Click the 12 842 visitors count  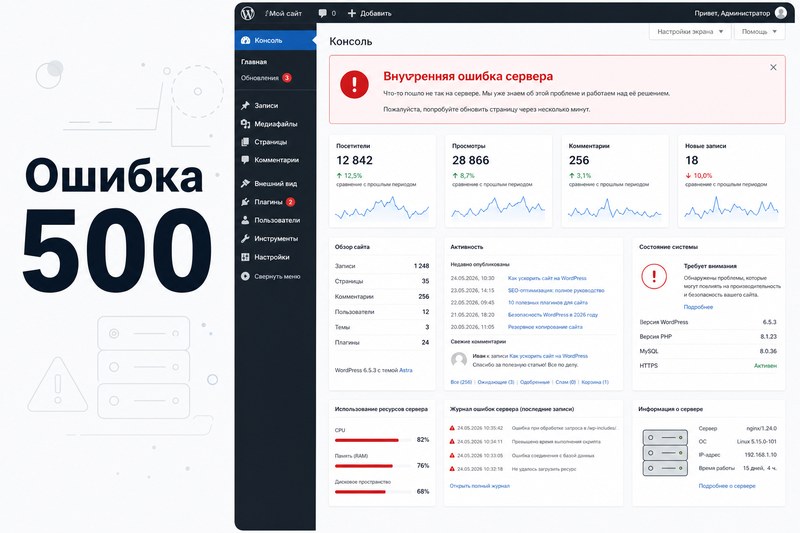(354, 160)
